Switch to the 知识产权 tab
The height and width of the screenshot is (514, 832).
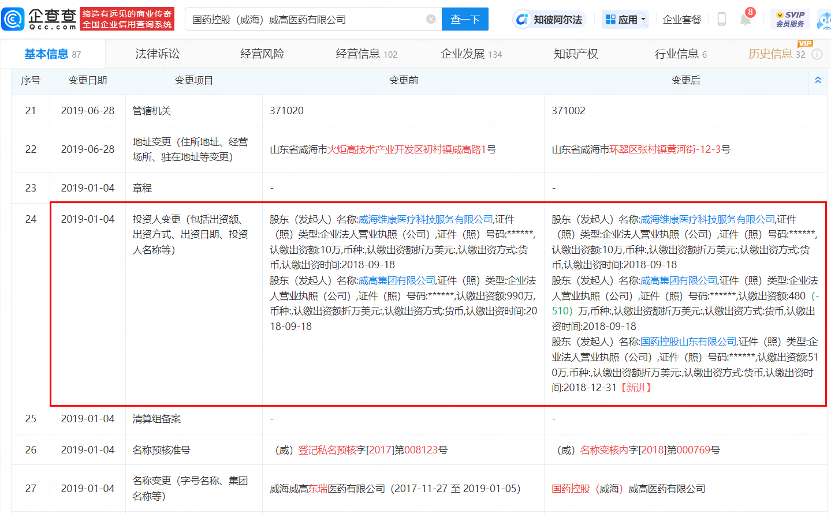point(575,54)
